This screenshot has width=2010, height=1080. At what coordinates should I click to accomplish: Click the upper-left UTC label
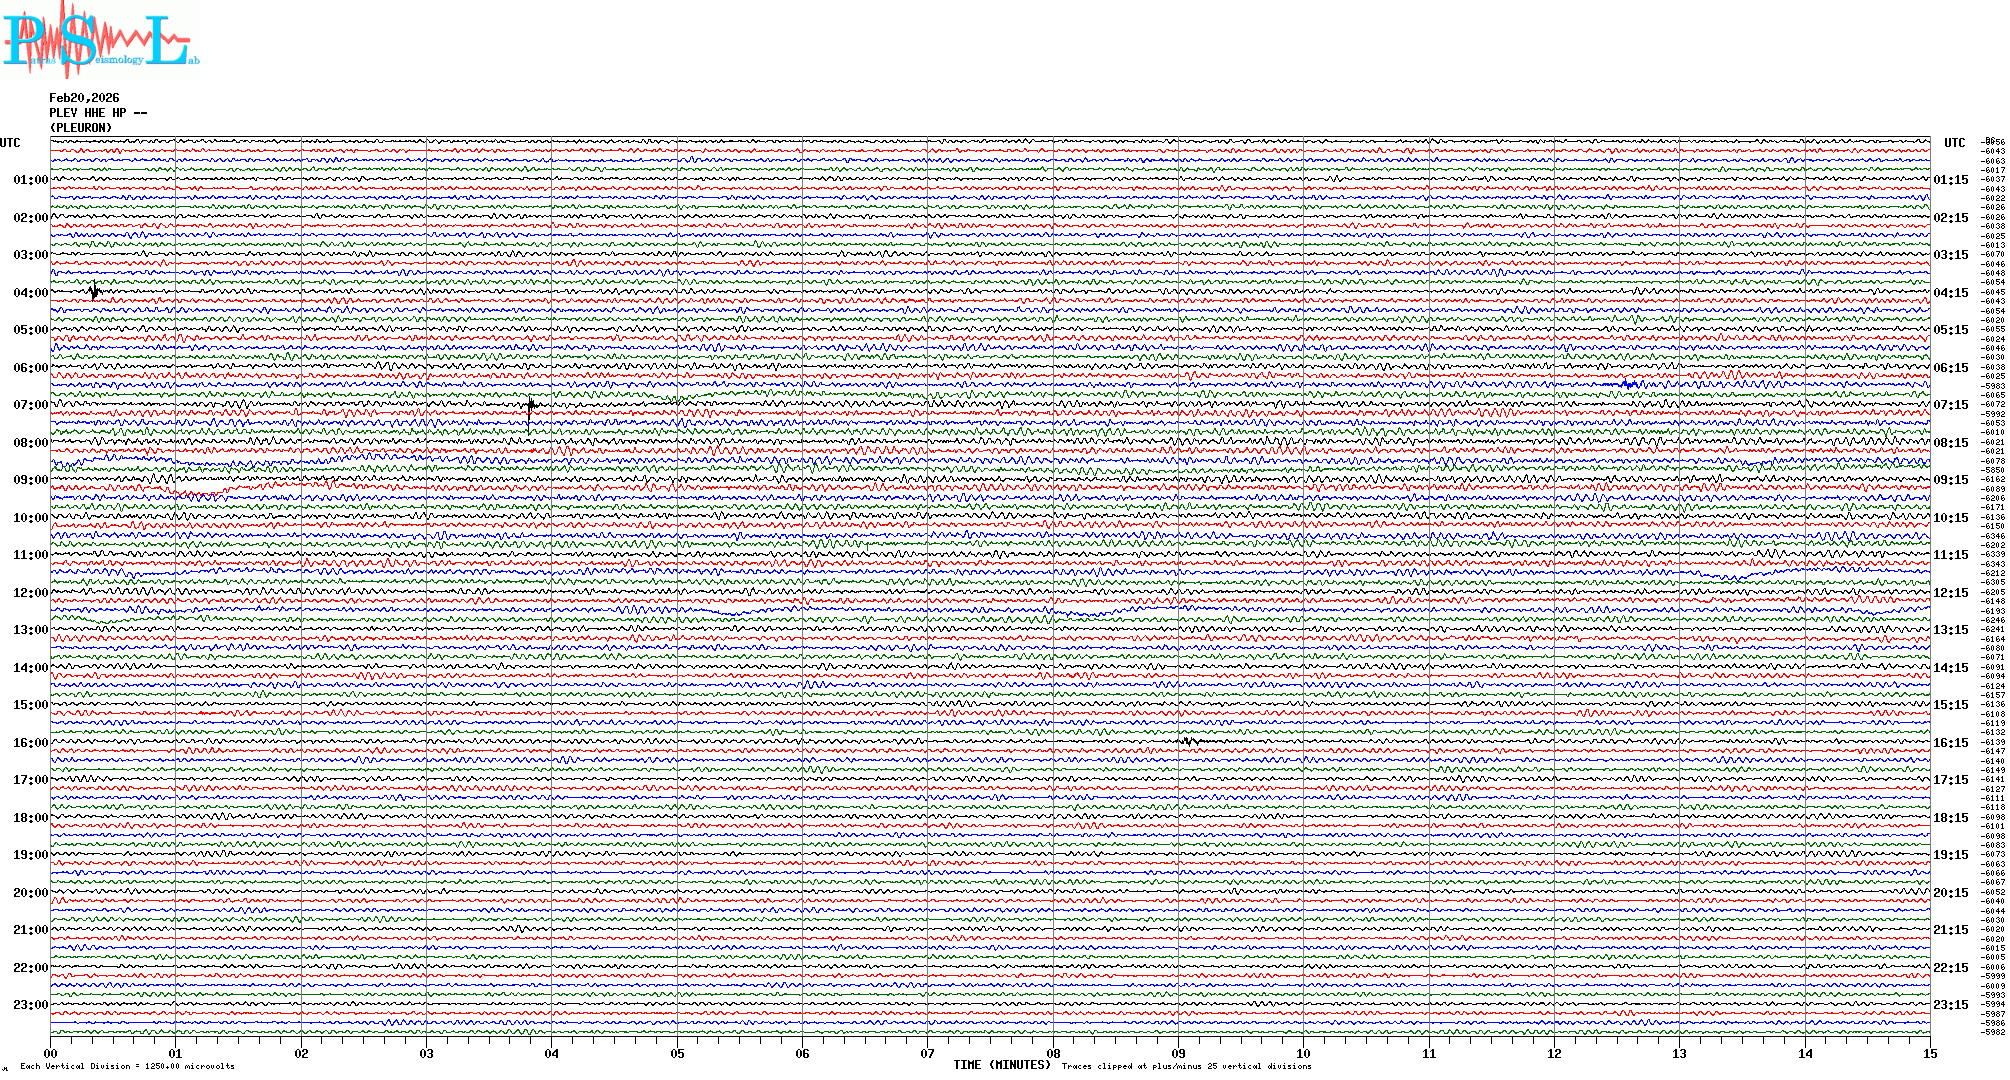pos(10,143)
